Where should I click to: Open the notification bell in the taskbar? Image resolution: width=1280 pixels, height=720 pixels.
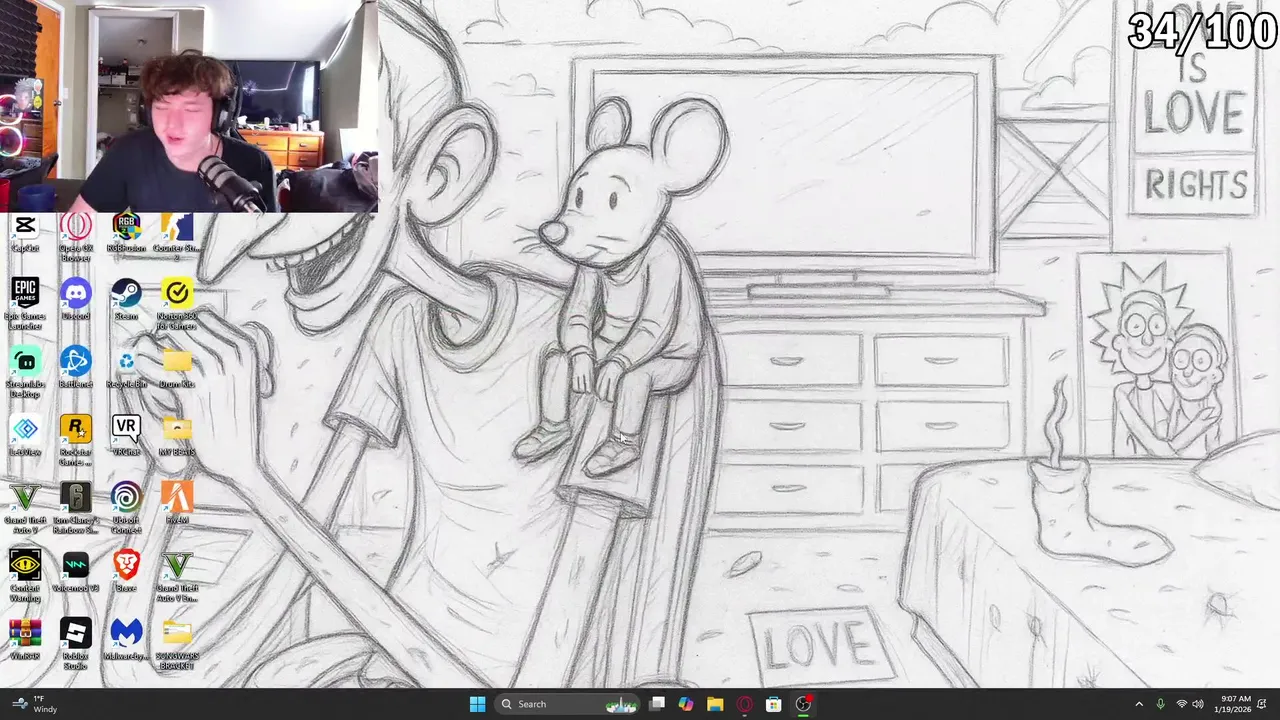(1263, 704)
